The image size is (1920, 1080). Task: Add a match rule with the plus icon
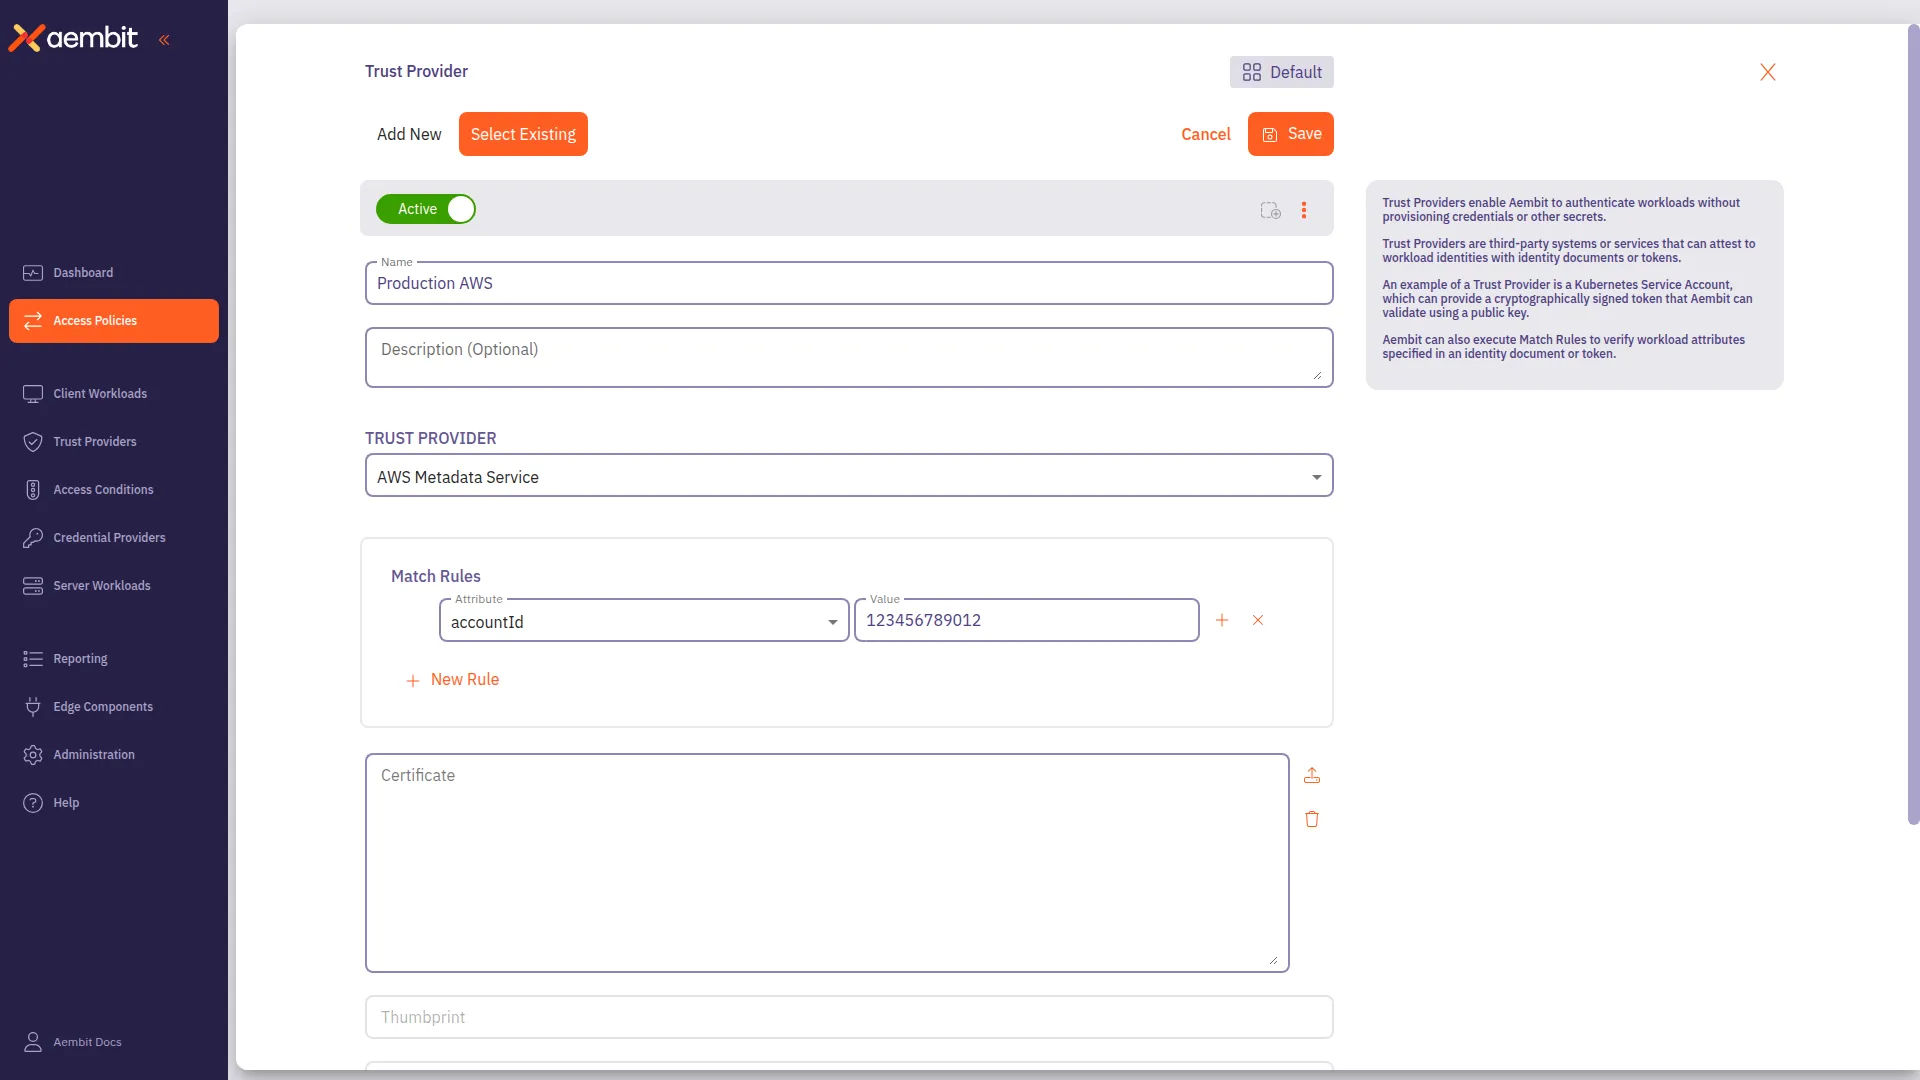pyautogui.click(x=1222, y=620)
